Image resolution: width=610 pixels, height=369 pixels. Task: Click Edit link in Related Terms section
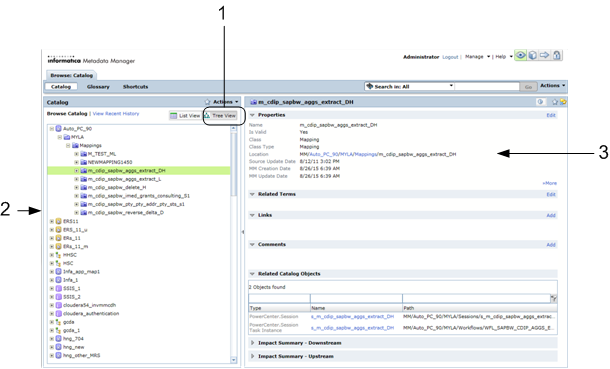coord(551,194)
